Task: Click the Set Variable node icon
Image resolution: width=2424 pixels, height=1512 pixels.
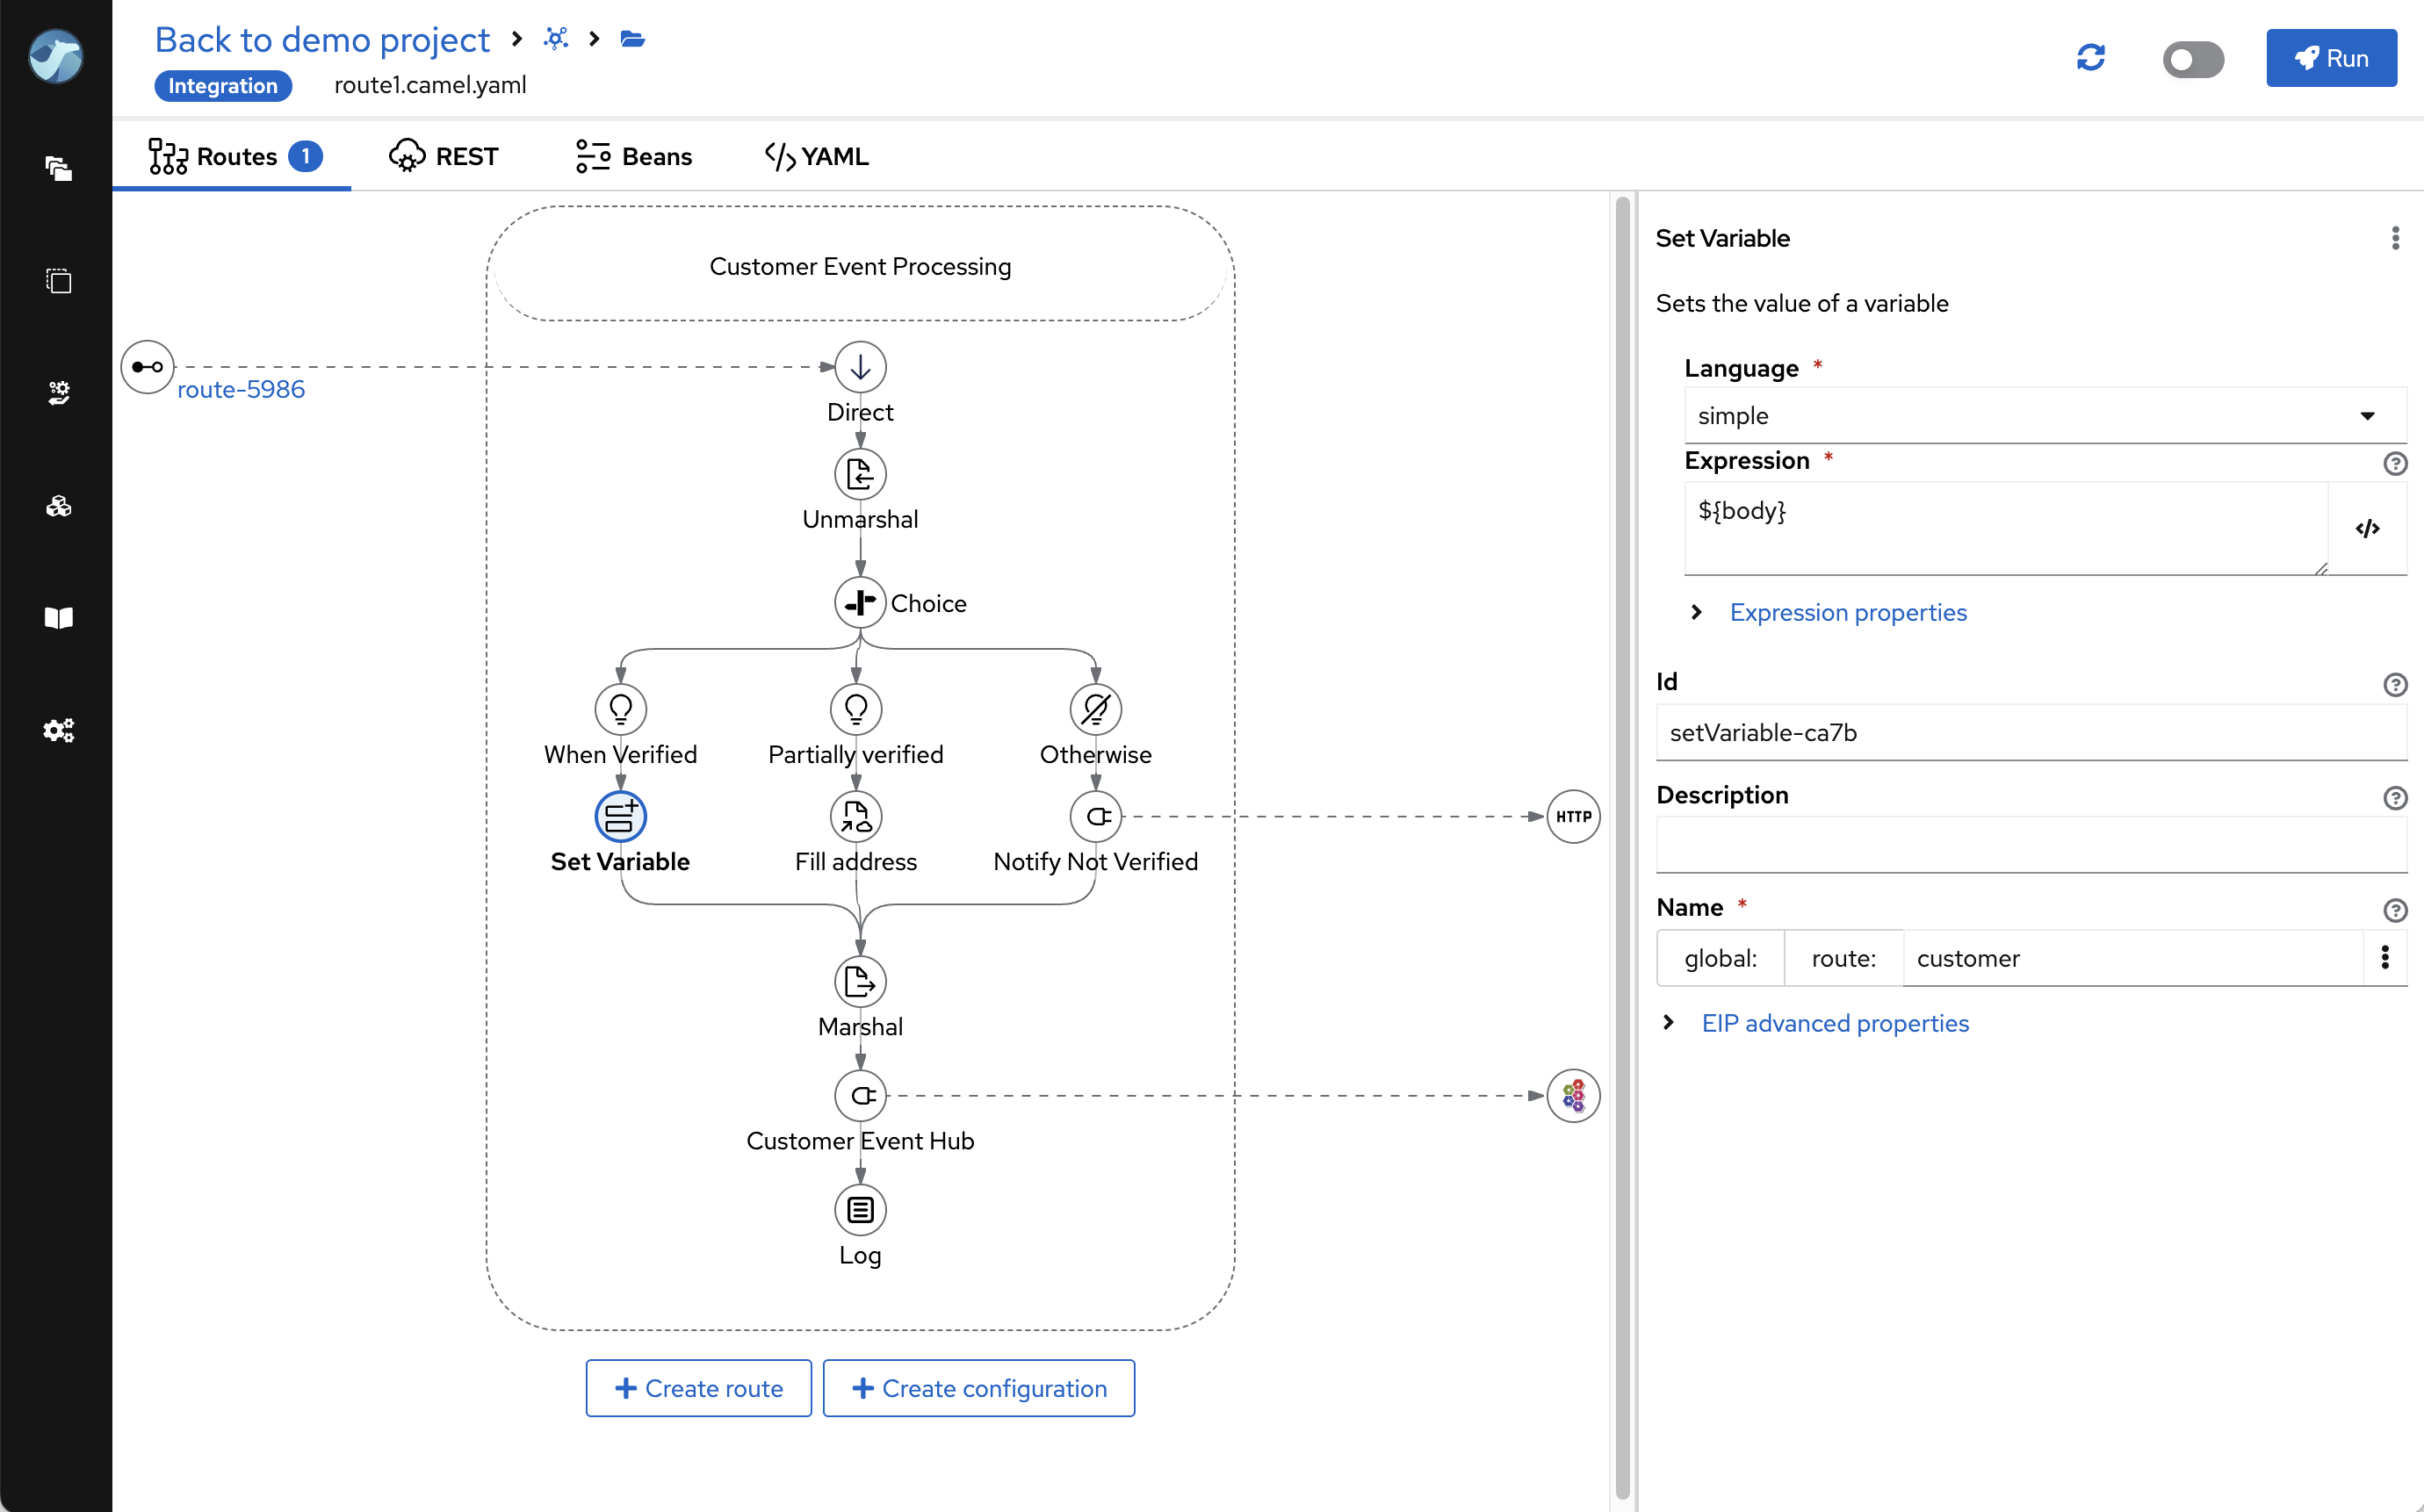Action: click(620, 815)
